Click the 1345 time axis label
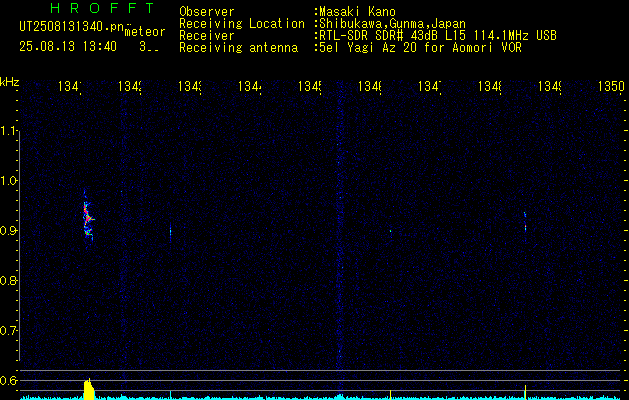Image resolution: width=629 pixels, height=400 pixels. click(x=310, y=86)
